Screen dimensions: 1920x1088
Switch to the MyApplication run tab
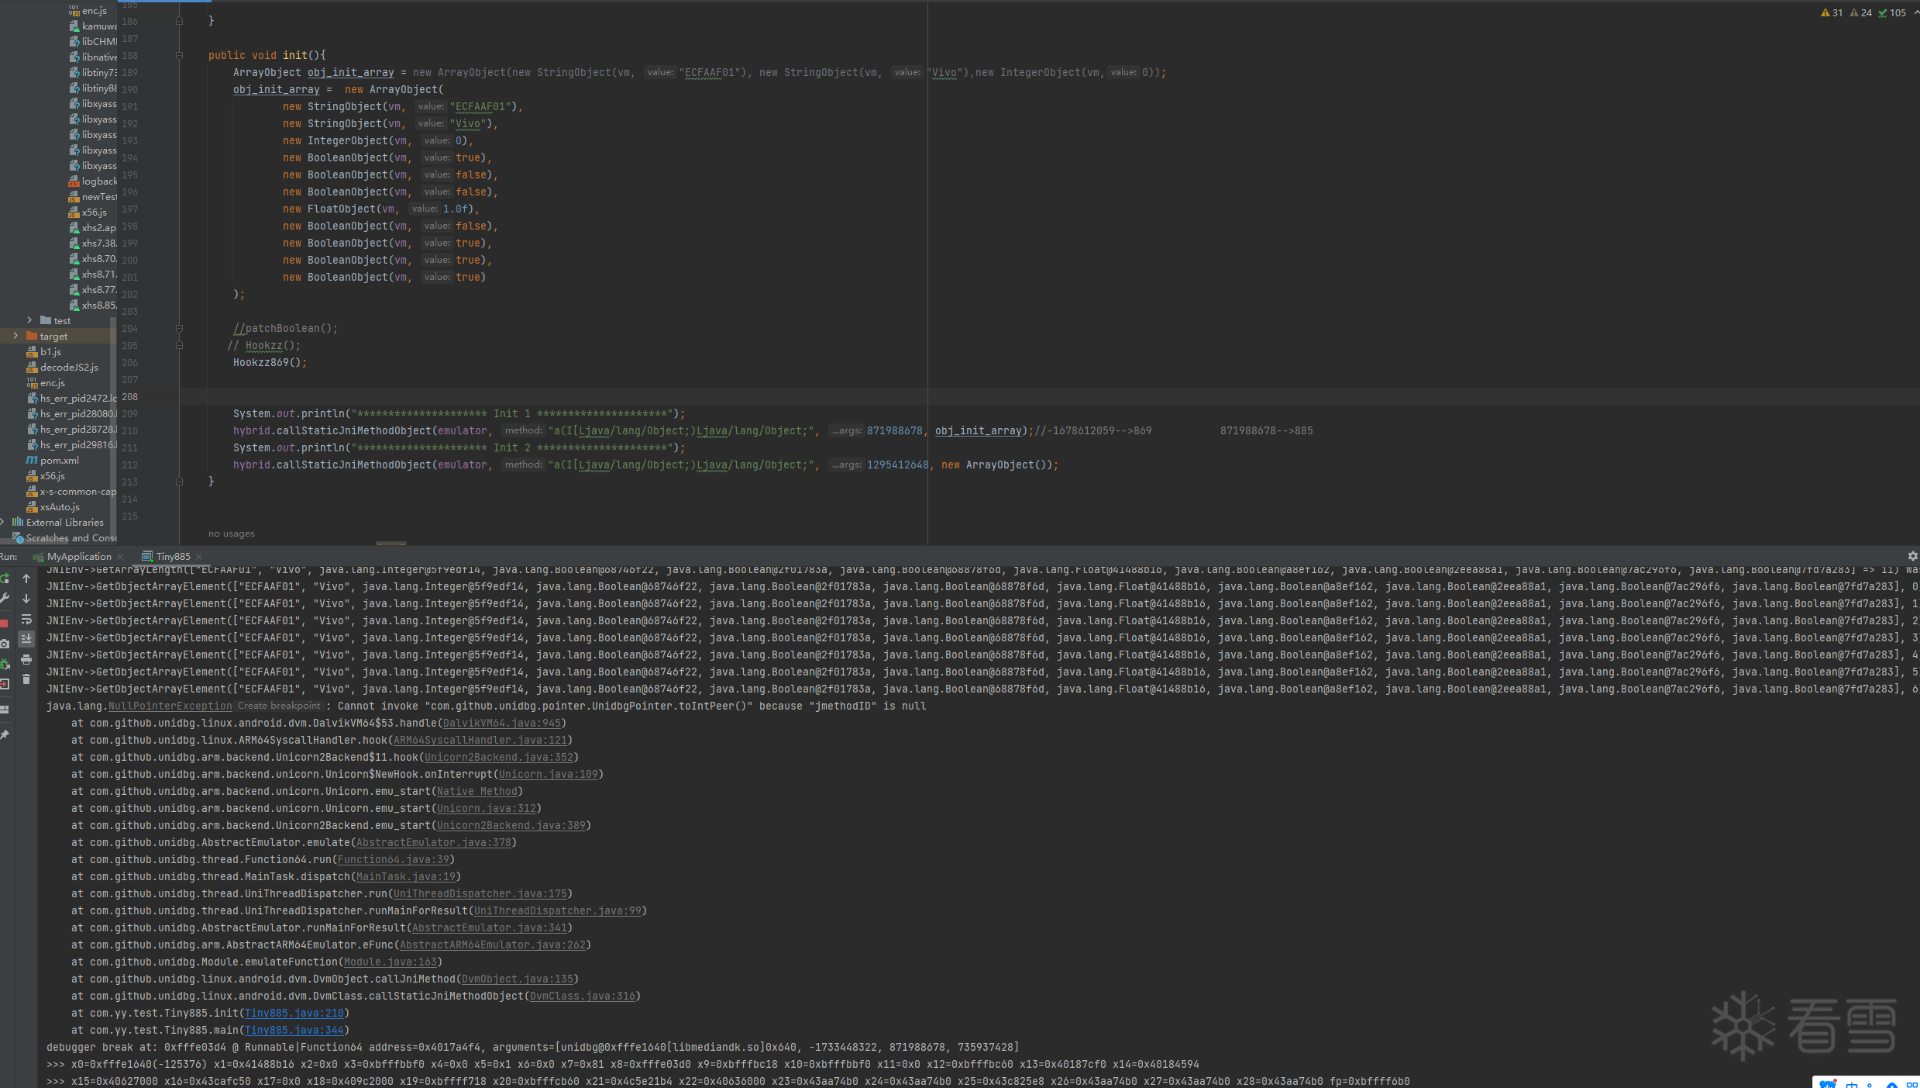click(78, 557)
